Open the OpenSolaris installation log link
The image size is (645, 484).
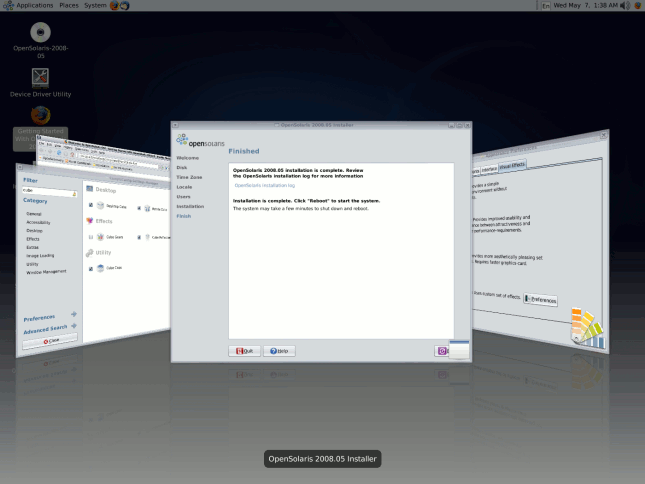[x=264, y=185]
